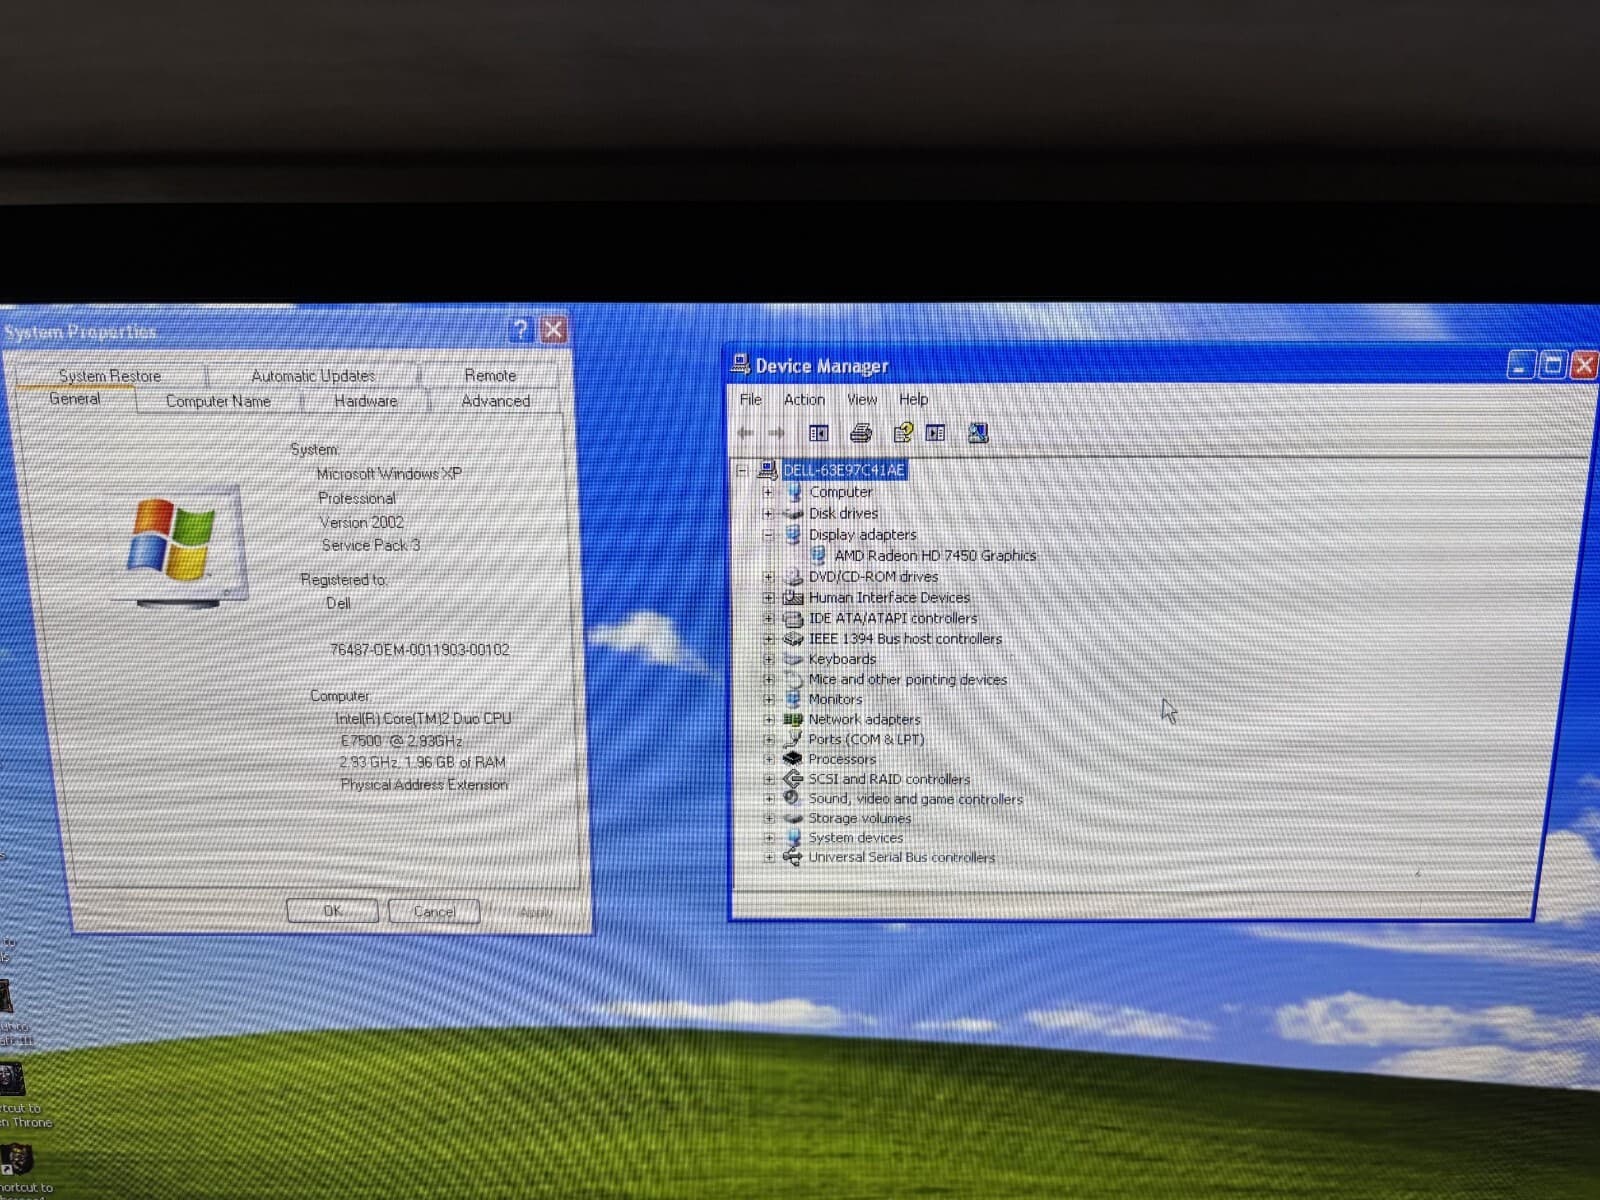Expand the Processors tree node
Screen dimensions: 1600x1200
point(767,759)
